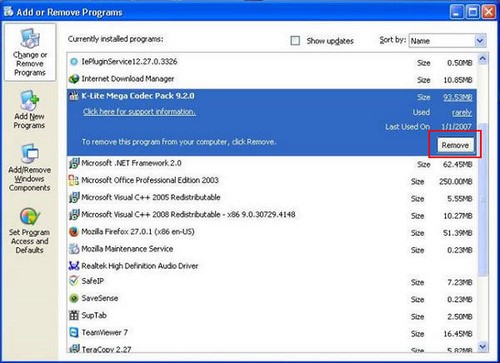Select SaveSense entry
The image size is (500, 363).
coord(272,298)
